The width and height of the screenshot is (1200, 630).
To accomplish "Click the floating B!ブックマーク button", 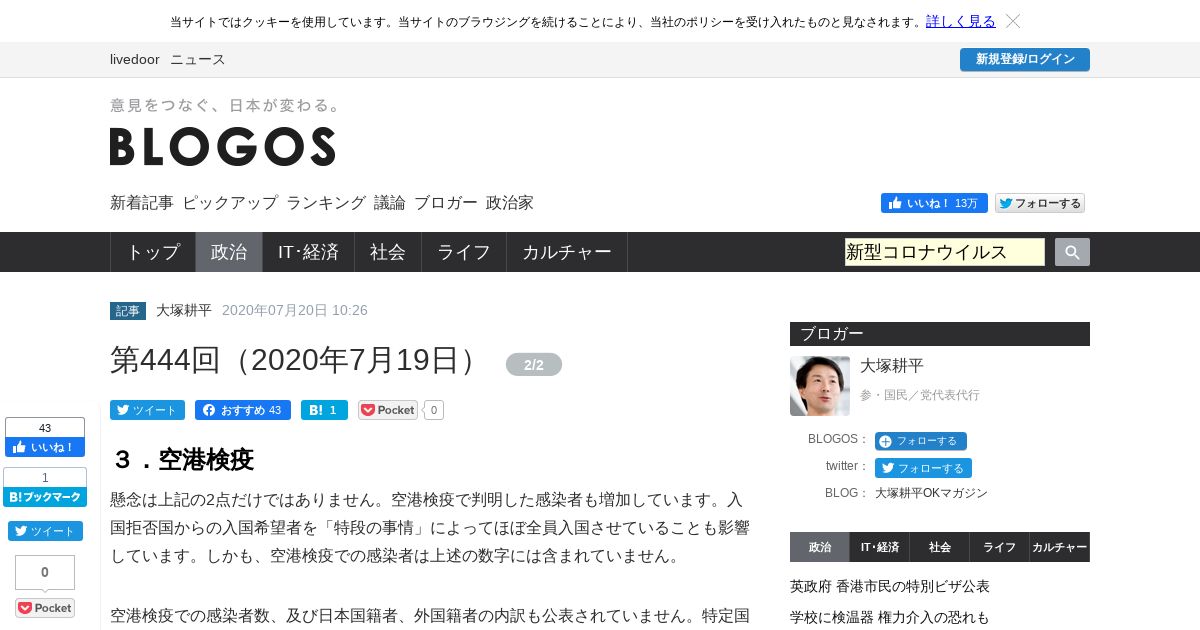I will tap(45, 497).
